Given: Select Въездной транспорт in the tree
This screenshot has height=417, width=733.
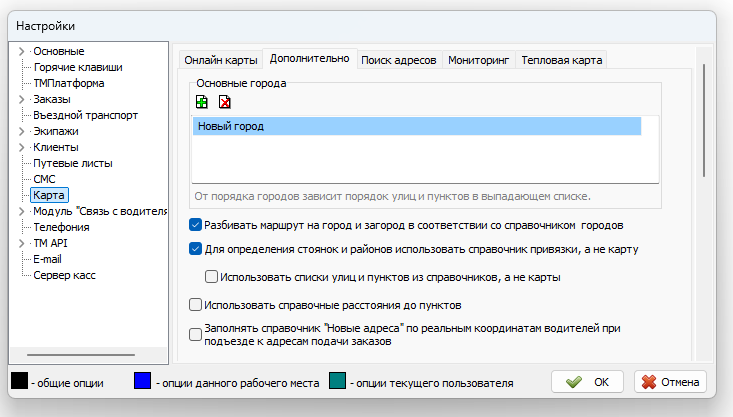Looking at the screenshot, I should tap(86, 115).
